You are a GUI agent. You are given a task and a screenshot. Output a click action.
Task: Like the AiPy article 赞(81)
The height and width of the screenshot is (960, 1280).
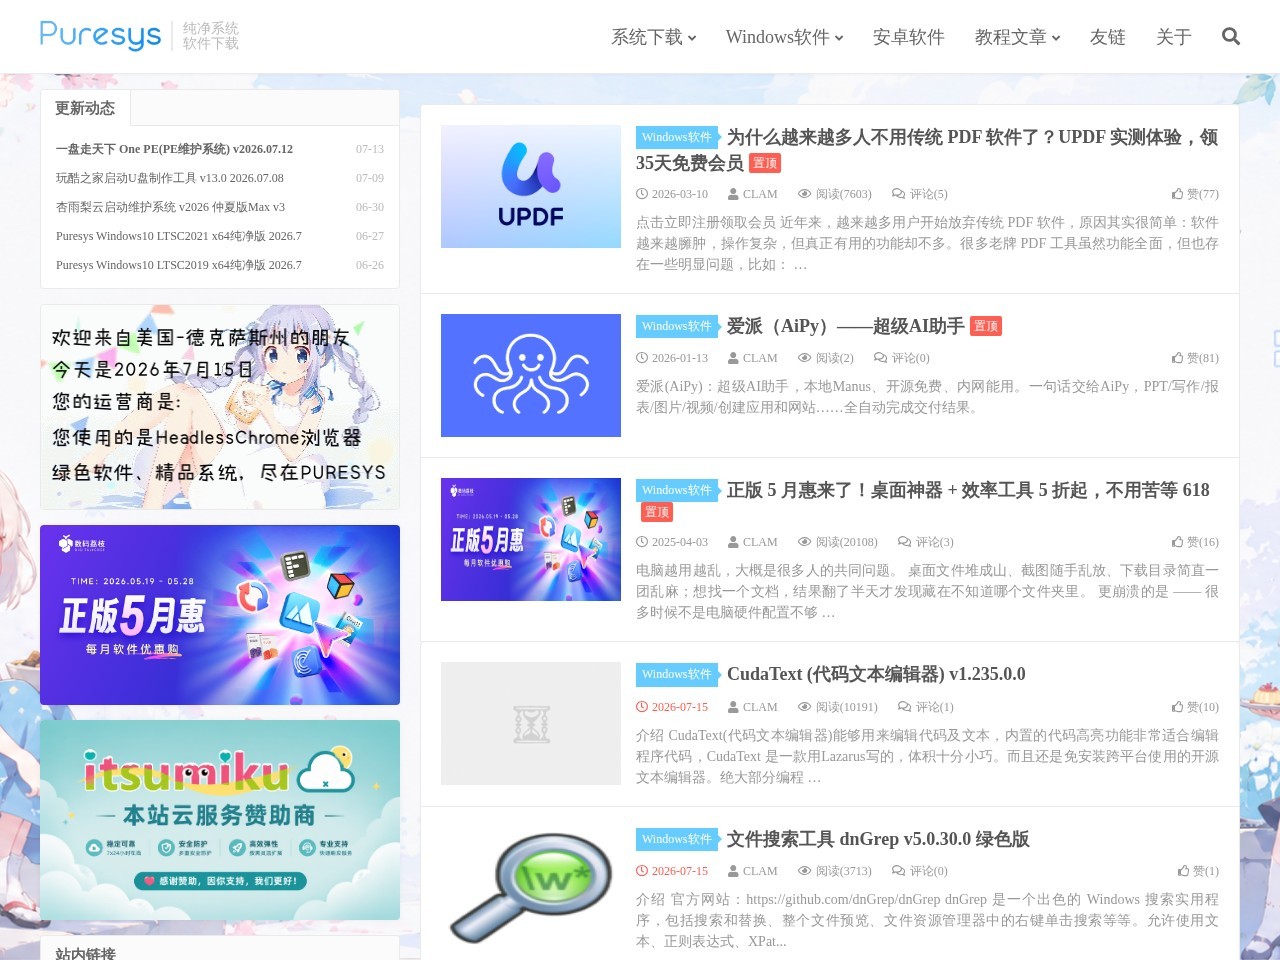pos(1195,358)
